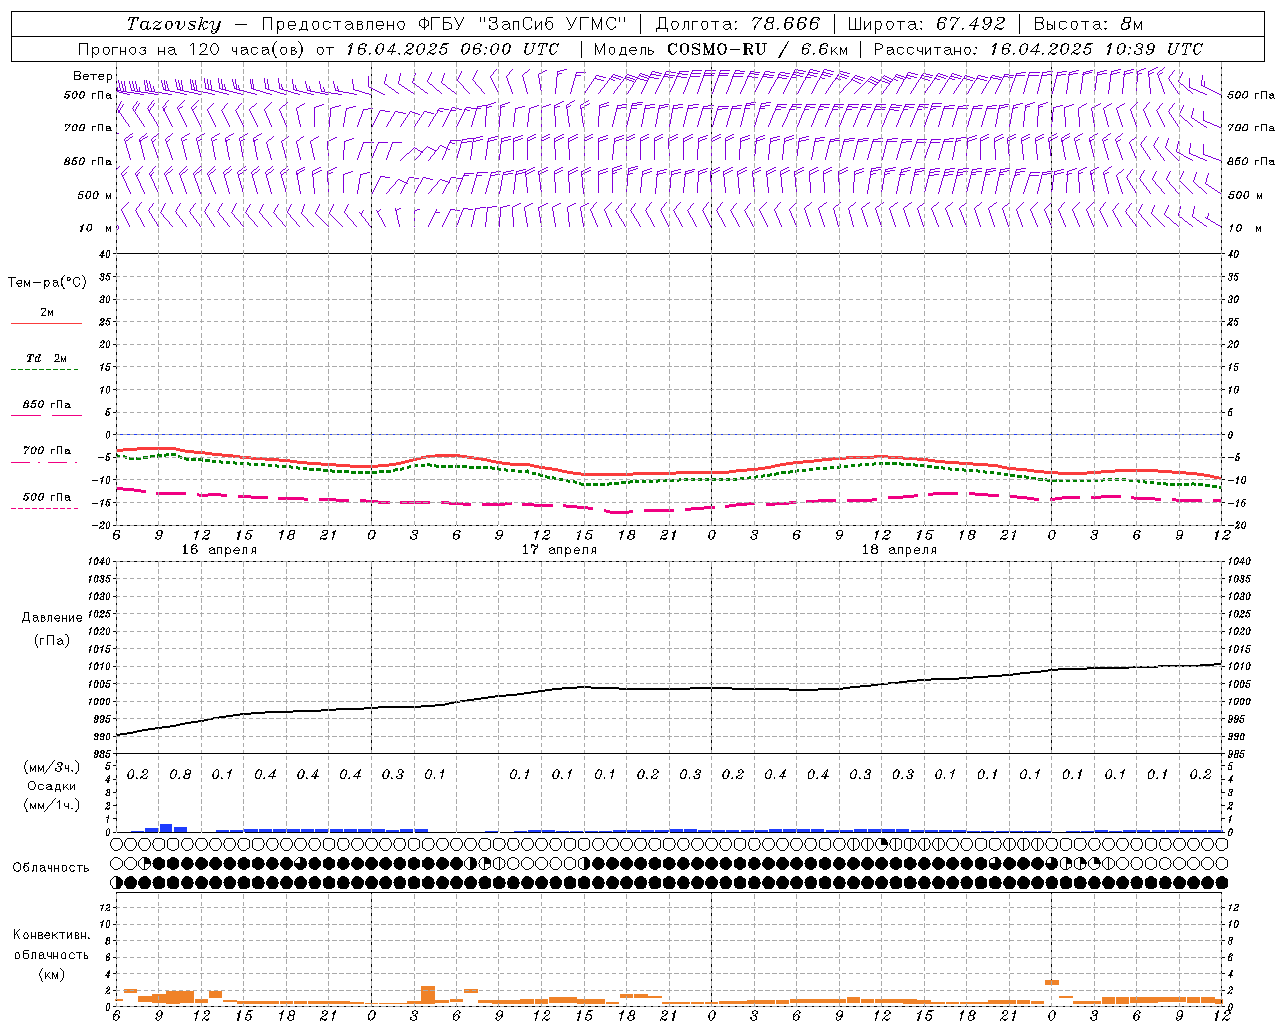The image size is (1280, 1024).
Task: Select the model name COSMO-RU / 6.6км
Action: pyautogui.click(x=758, y=49)
